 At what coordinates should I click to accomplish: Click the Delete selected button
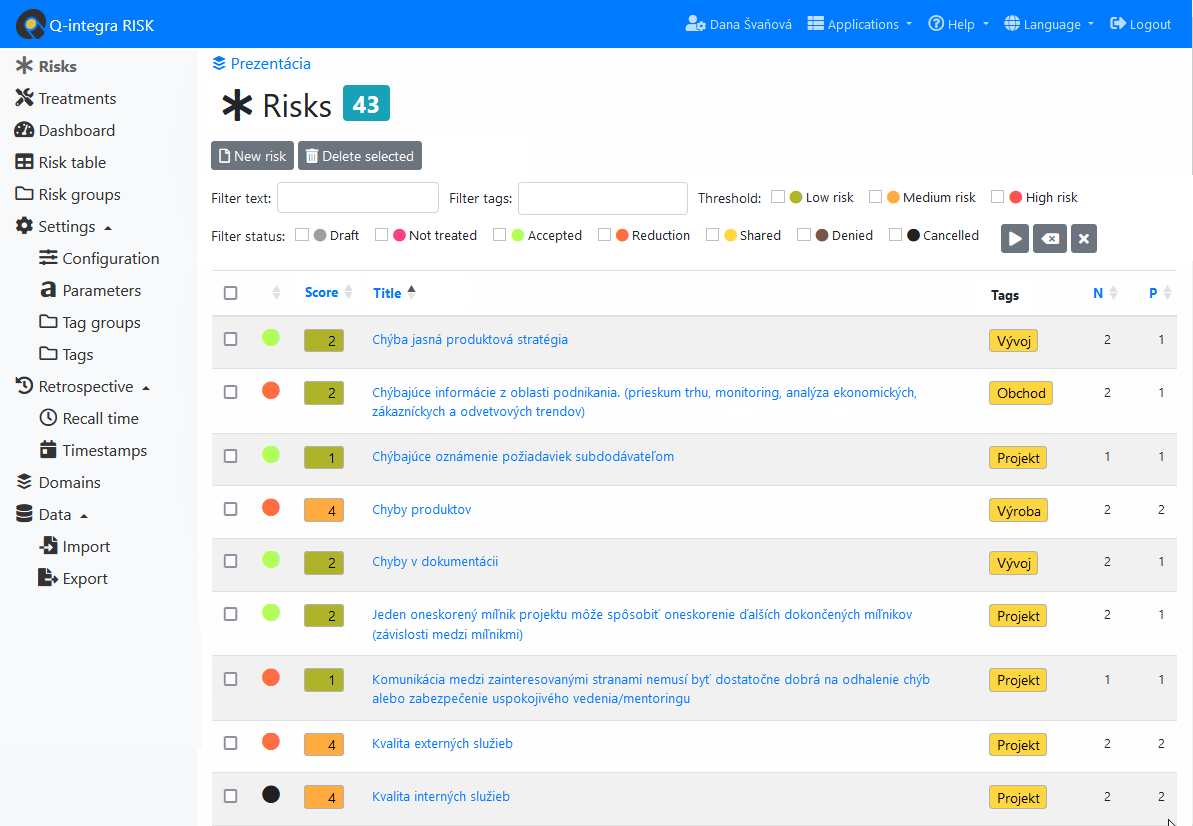360,155
